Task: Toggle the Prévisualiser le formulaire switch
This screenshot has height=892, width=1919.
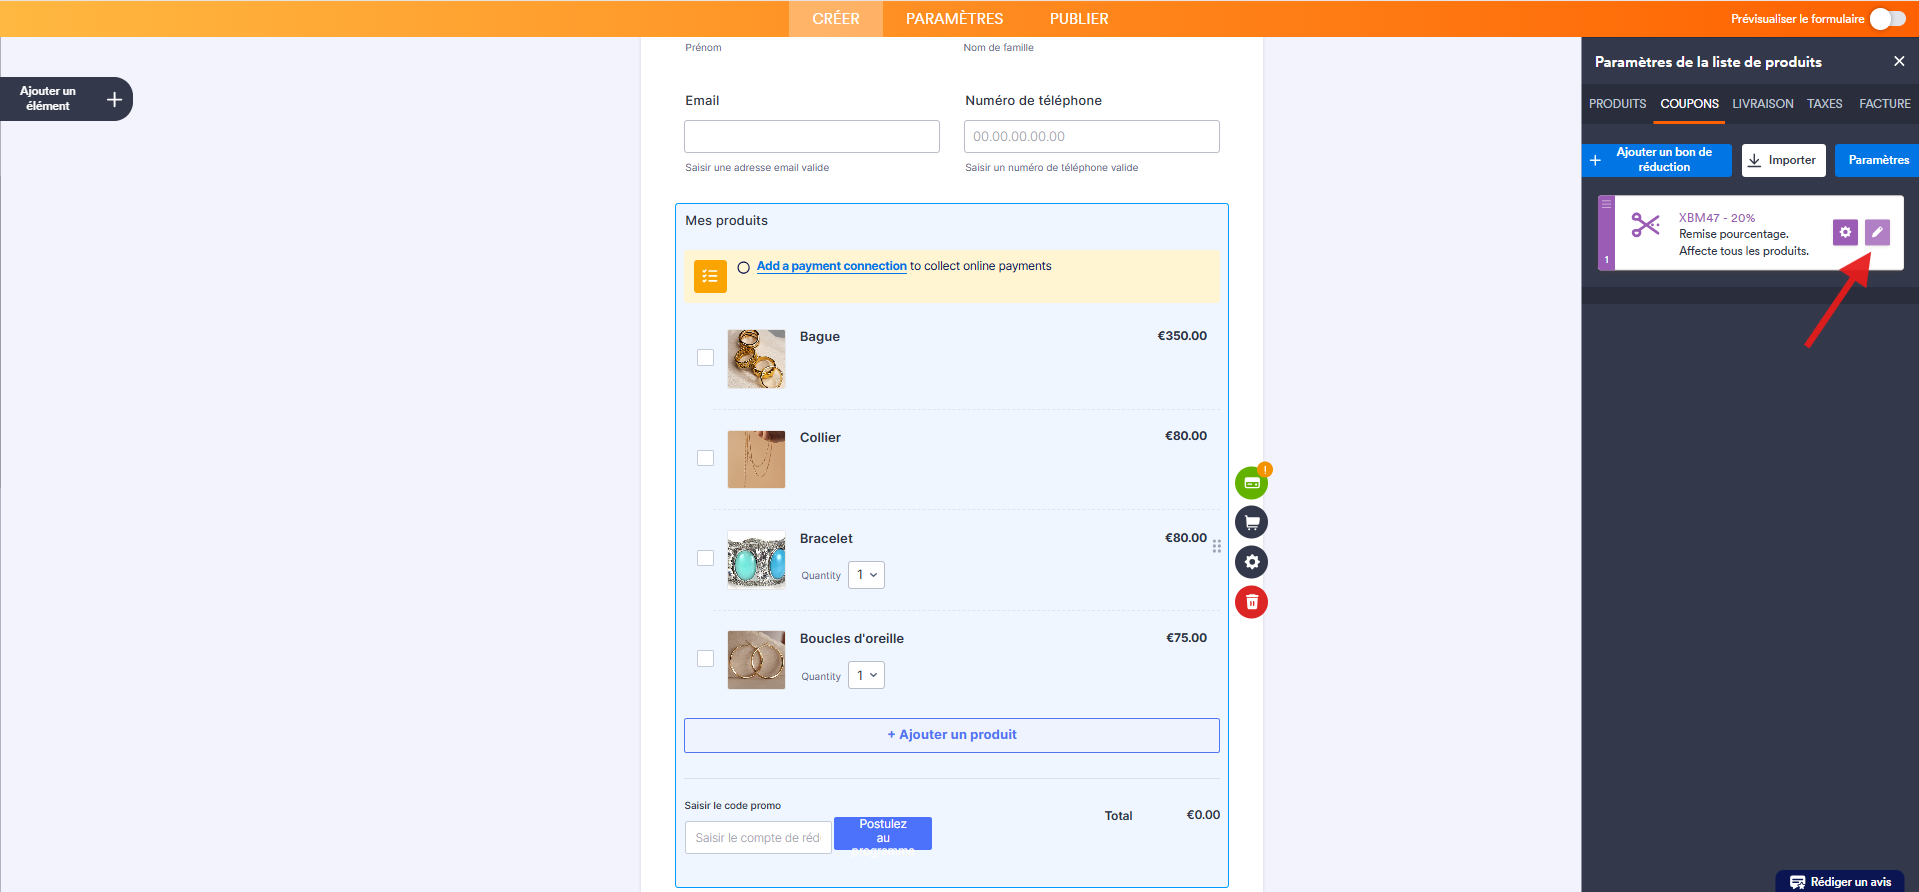Action: (x=1887, y=19)
